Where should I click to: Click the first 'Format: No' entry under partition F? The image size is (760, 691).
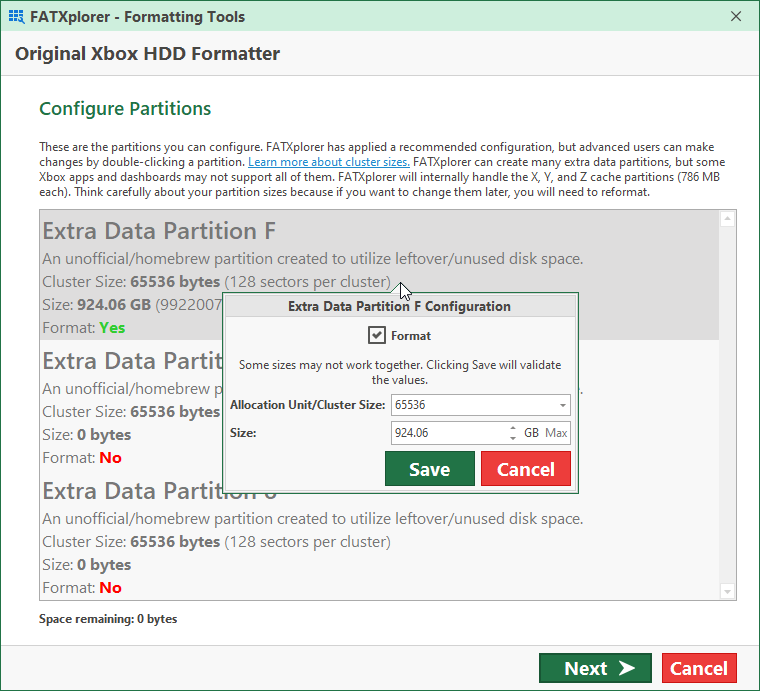(x=82, y=457)
